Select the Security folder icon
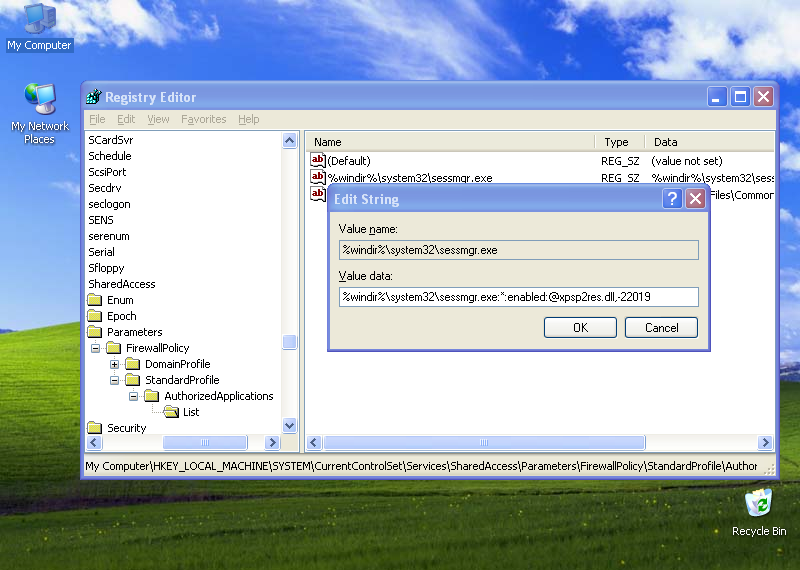Screen dimensions: 800x570 point(94,428)
